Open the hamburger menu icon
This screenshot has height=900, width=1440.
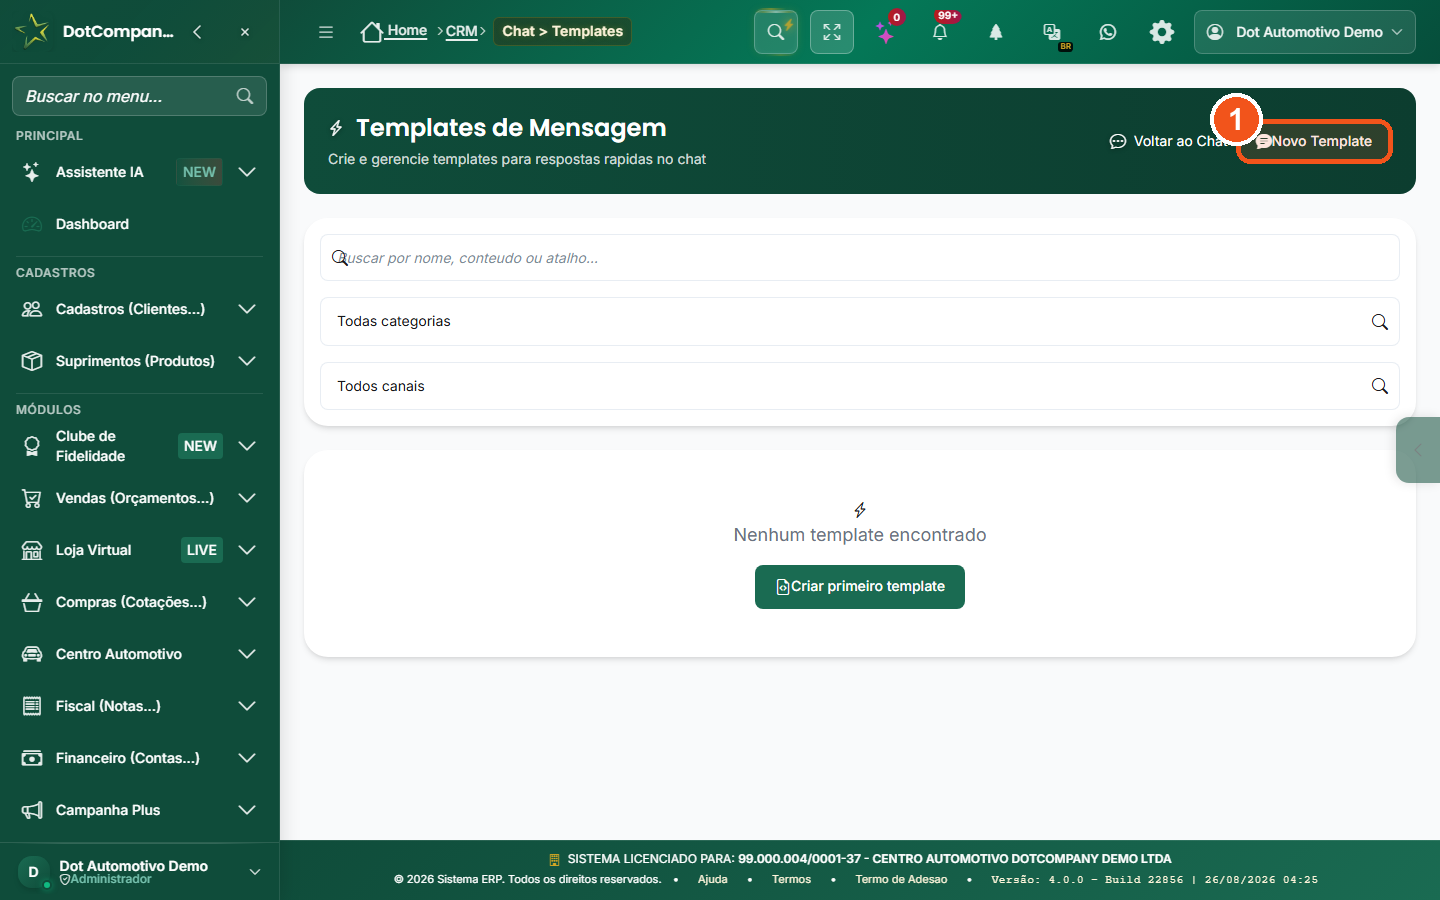[x=326, y=32]
